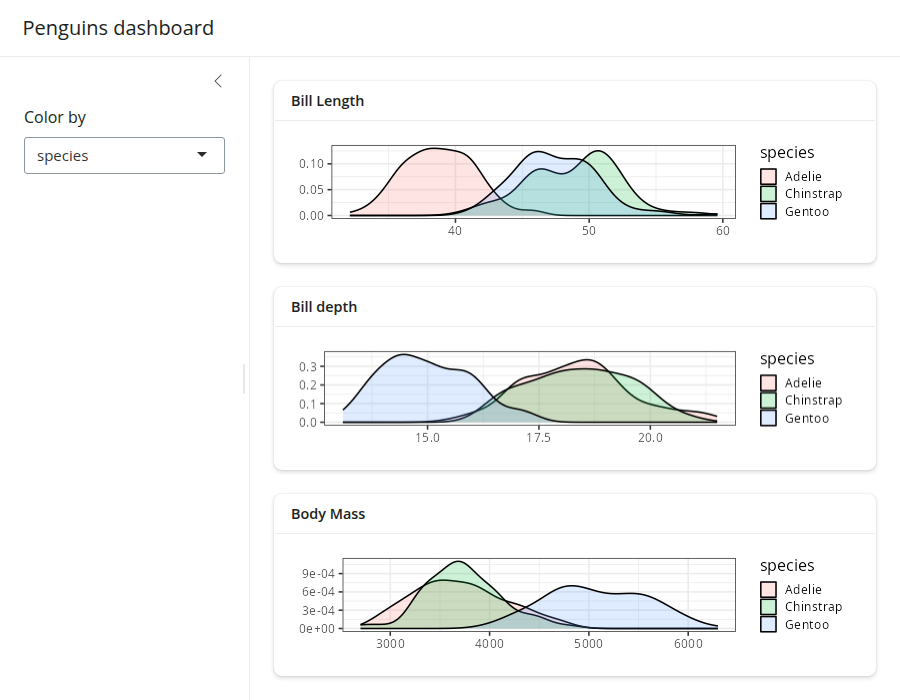This screenshot has height=700, width=900.
Task: Click the Penguins dashboard title
Action: (118, 28)
